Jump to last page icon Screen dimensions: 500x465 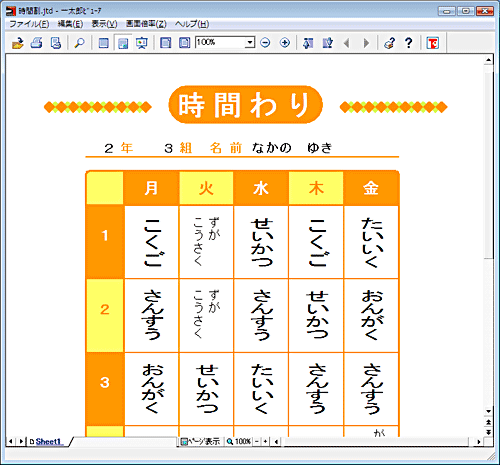tap(328, 43)
